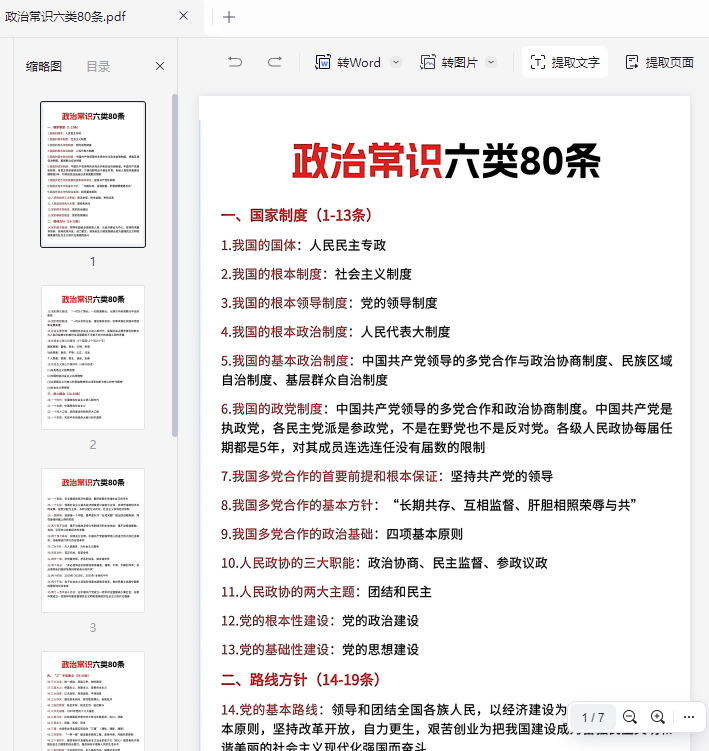
Task: Zoom in with the magnifier plus icon
Action: pos(658,717)
